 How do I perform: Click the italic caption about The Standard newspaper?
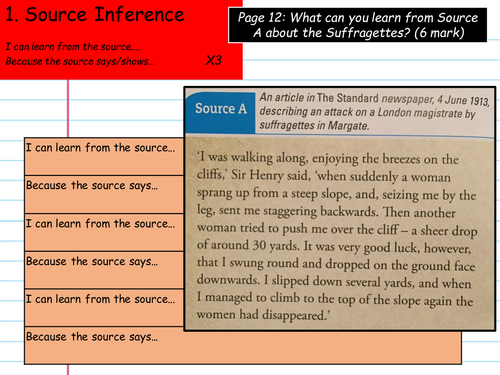pos(374,112)
